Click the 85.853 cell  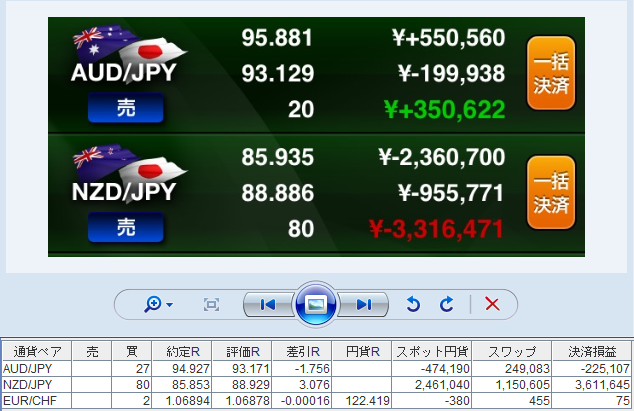click(x=182, y=384)
